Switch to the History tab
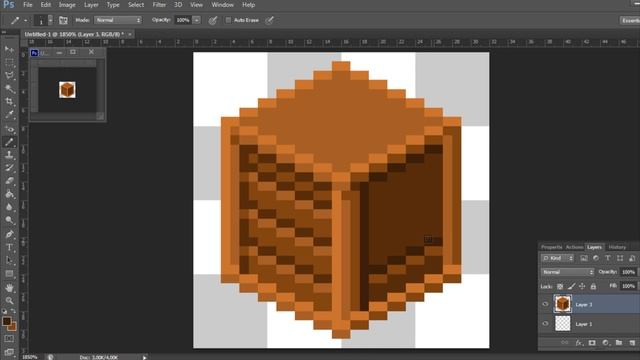This screenshot has height=360, width=640. click(617, 247)
